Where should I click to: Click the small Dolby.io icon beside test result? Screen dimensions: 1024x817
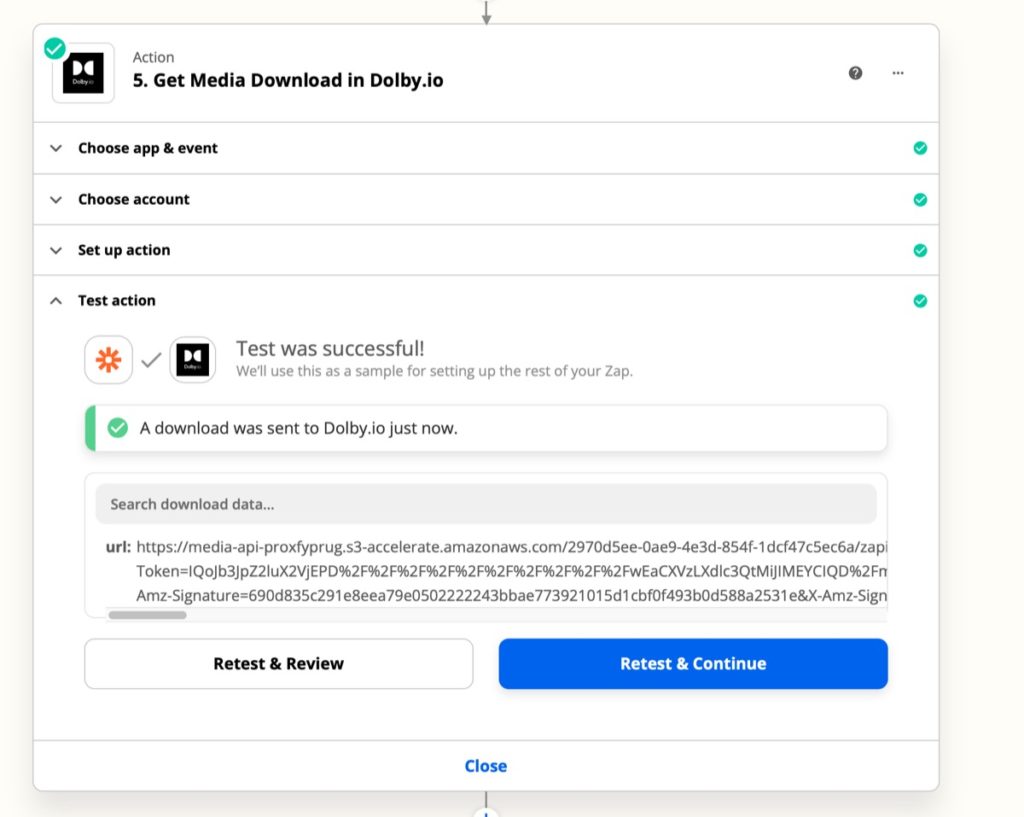193,359
